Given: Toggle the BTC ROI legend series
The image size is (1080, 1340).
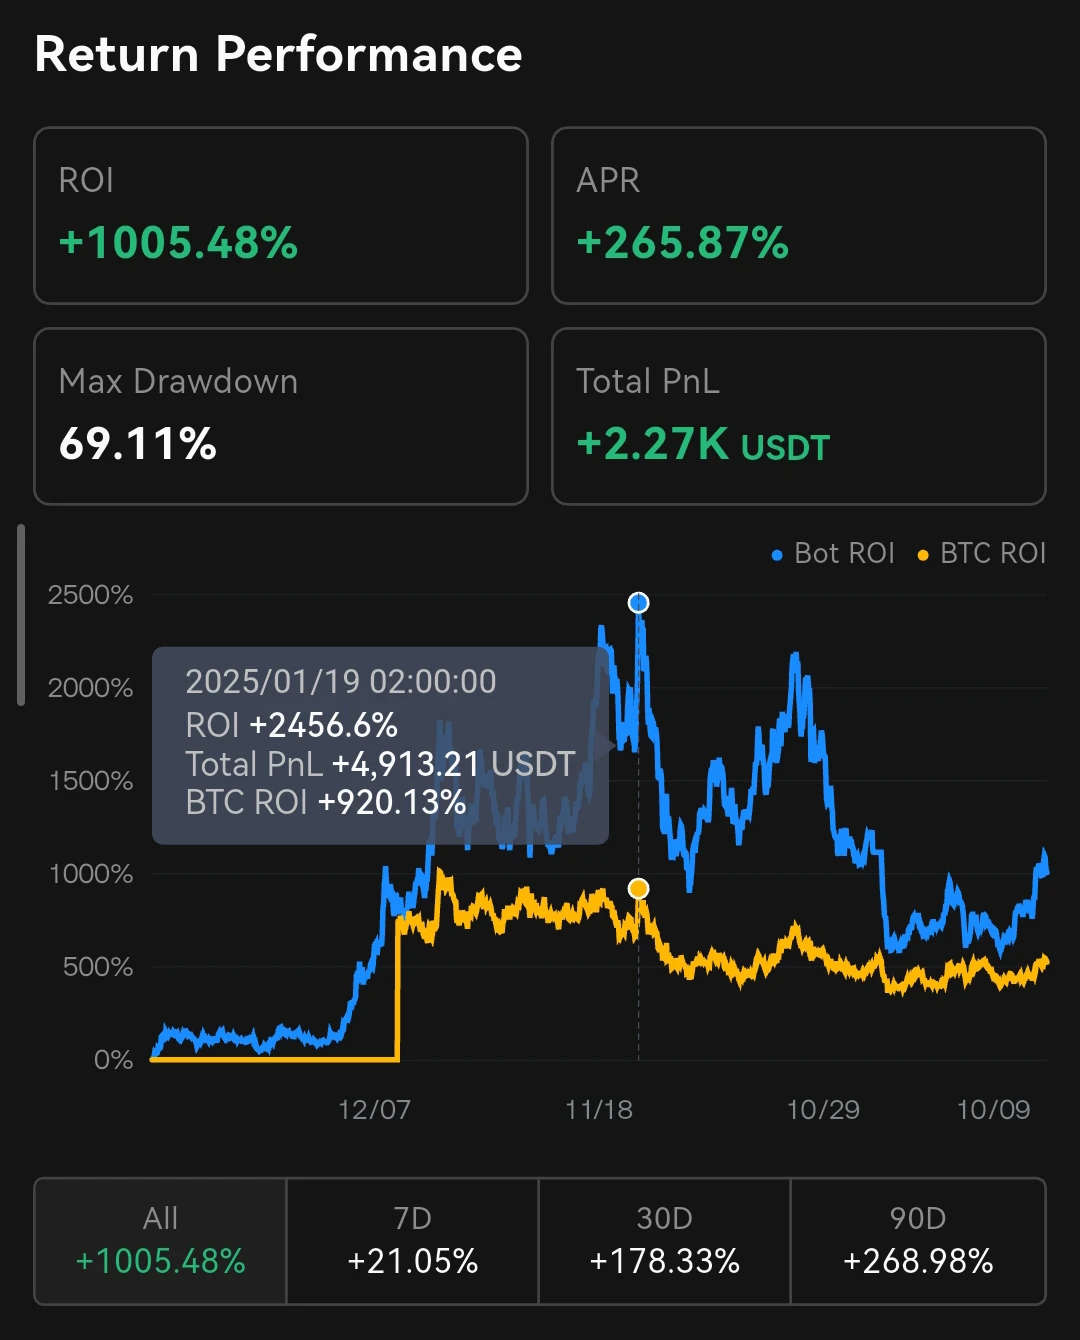Looking at the screenshot, I should click(x=981, y=553).
